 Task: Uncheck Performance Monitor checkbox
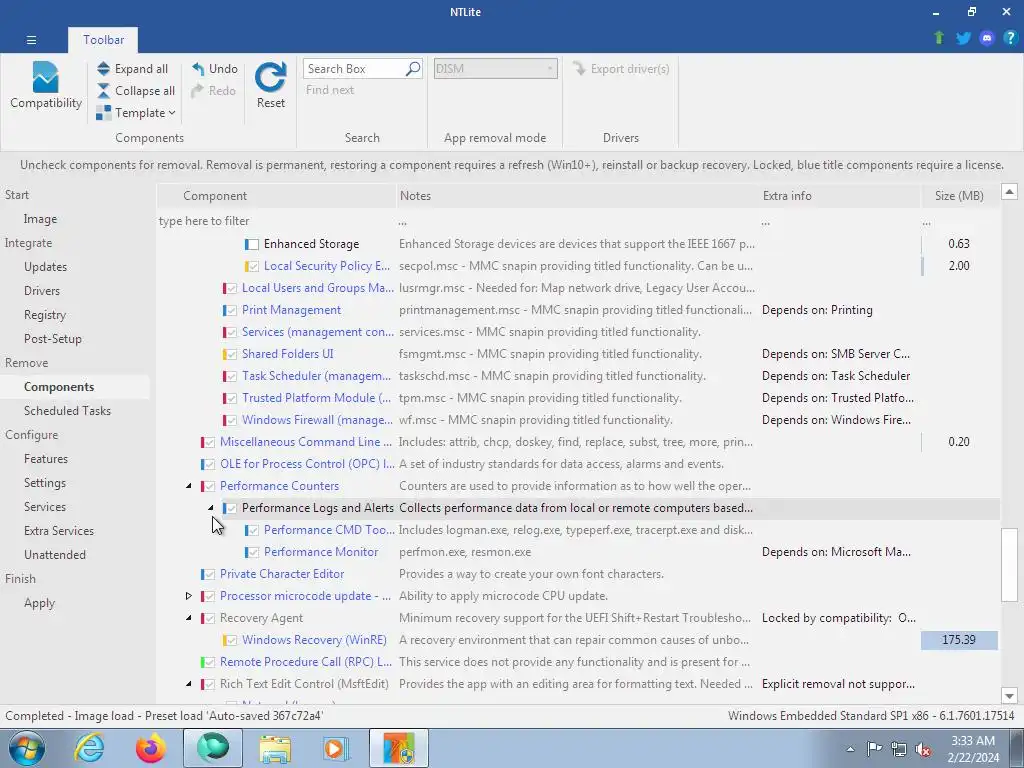point(253,552)
